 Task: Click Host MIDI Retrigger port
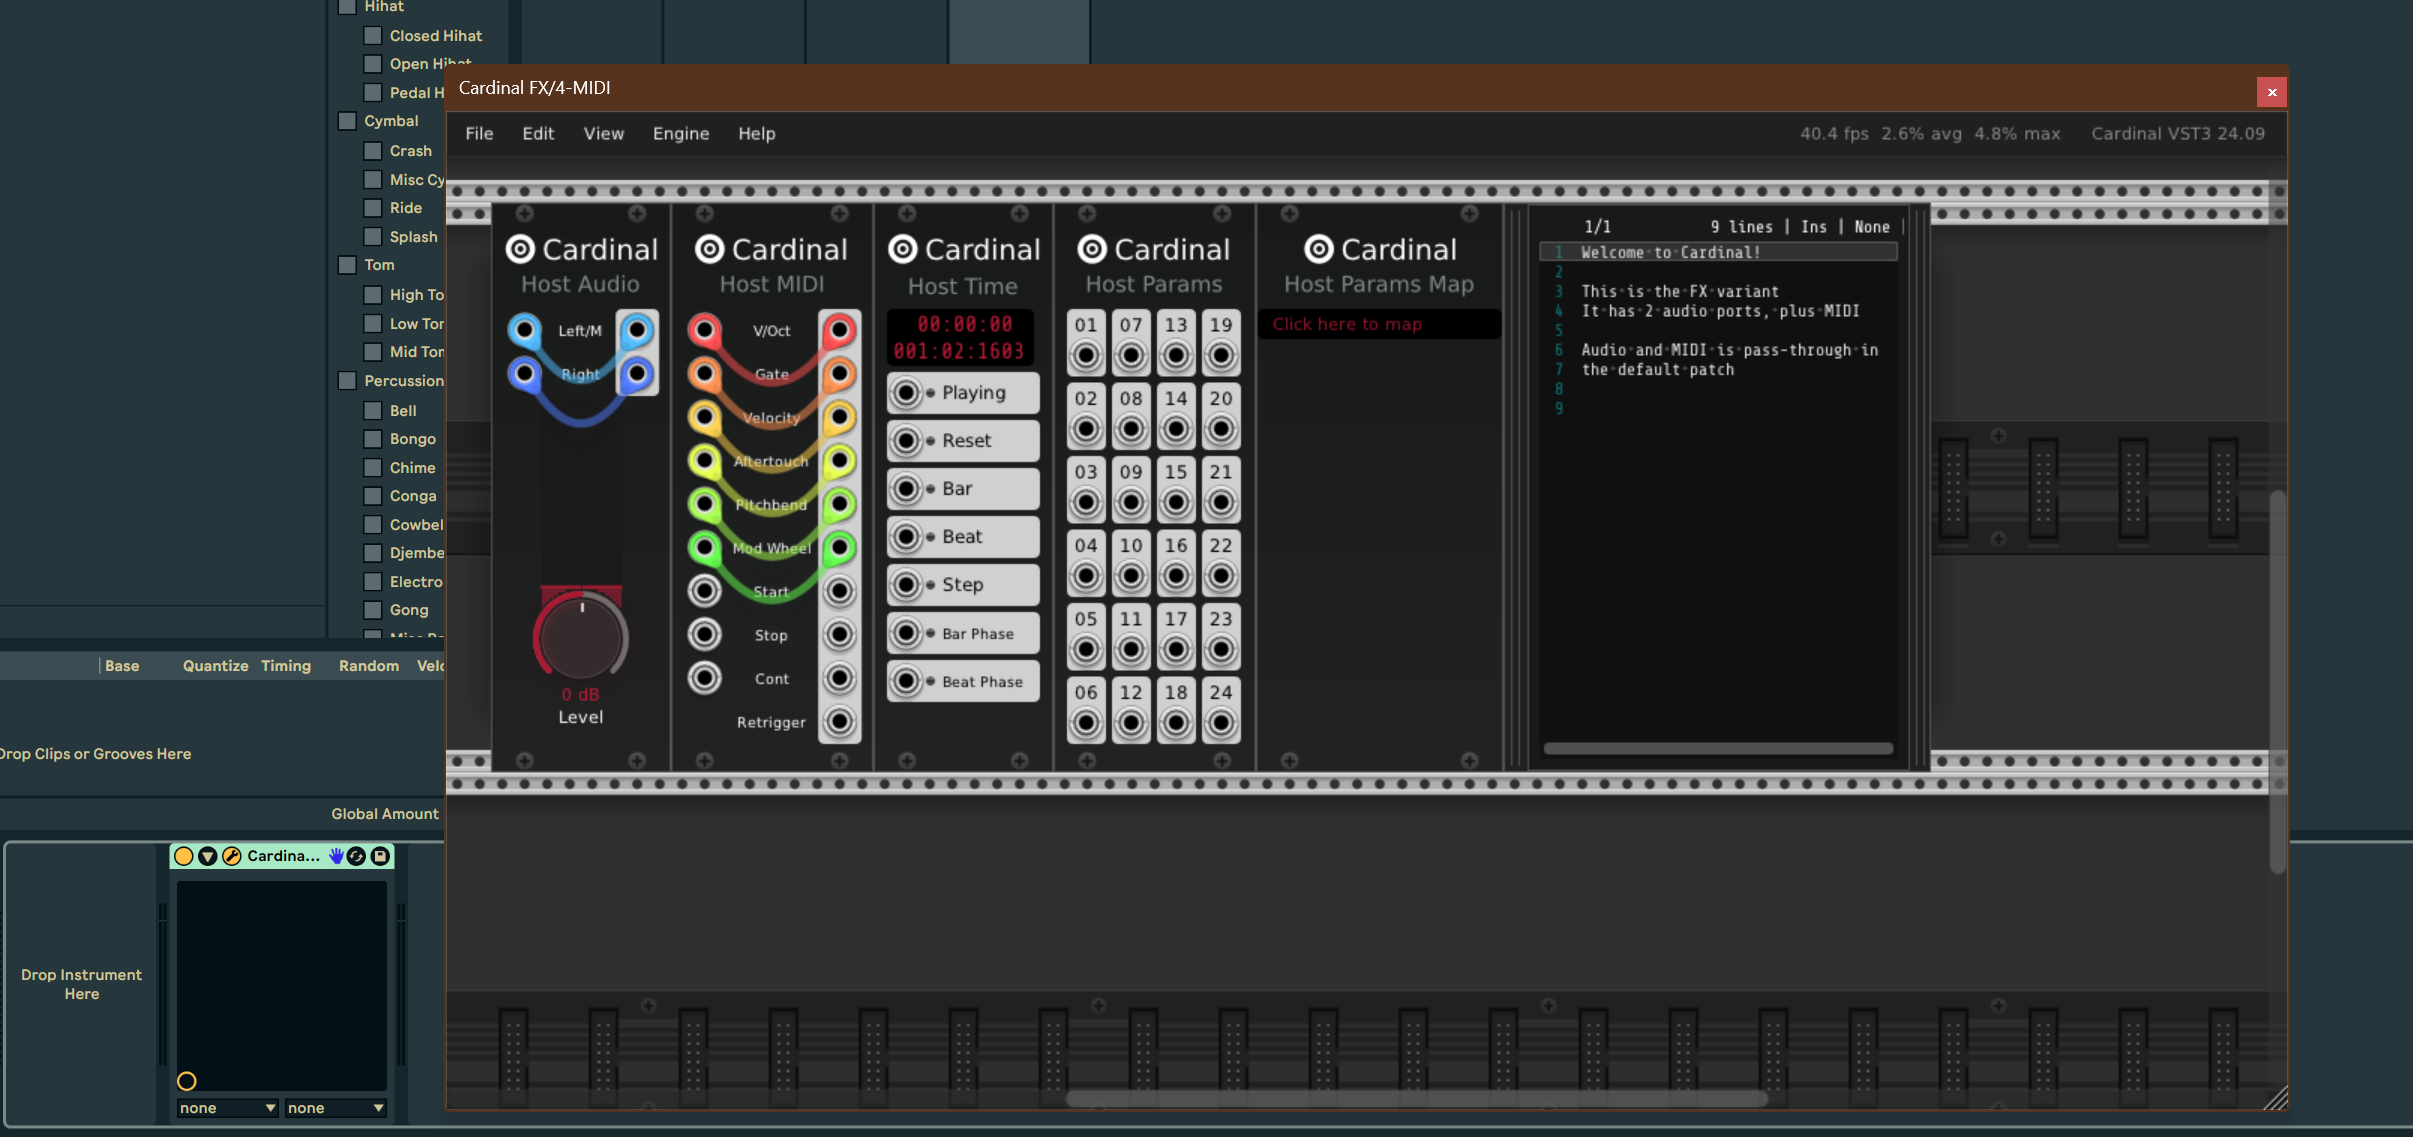[840, 721]
